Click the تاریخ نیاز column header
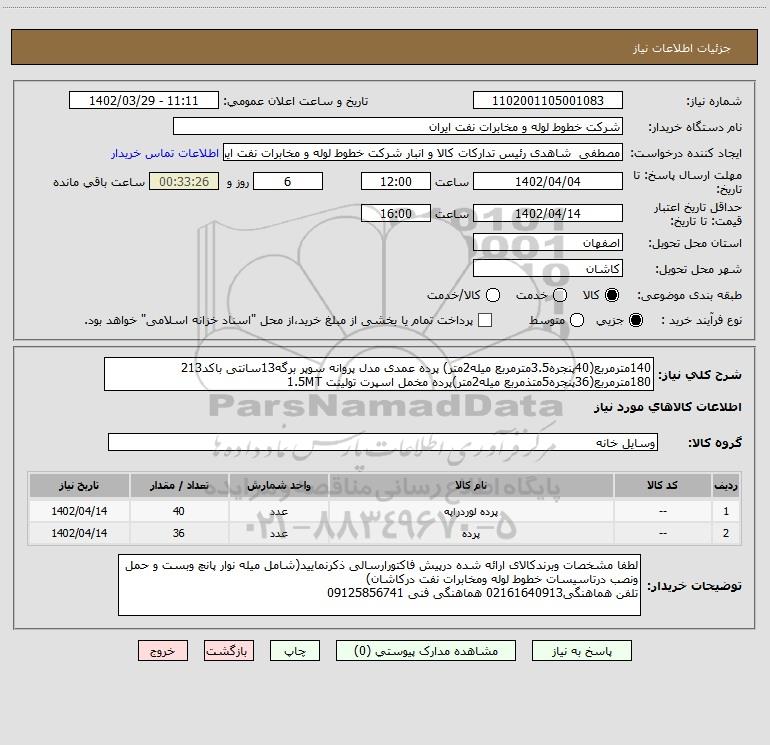Image resolution: width=770 pixels, height=745 pixels. [x=79, y=485]
